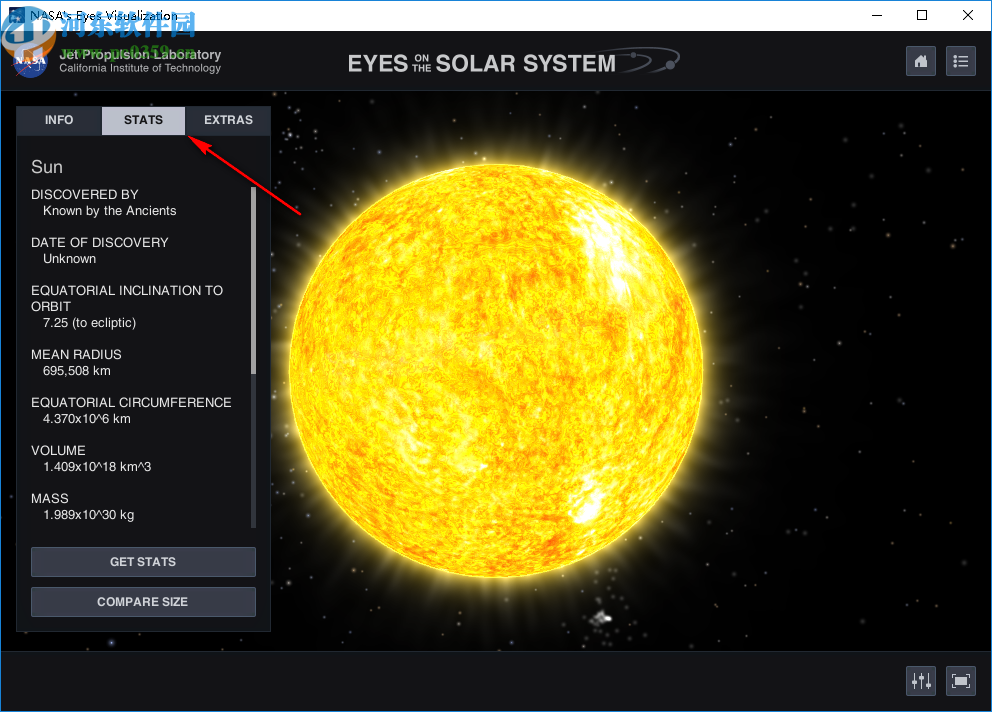Click the GET STATS button

pos(142,561)
